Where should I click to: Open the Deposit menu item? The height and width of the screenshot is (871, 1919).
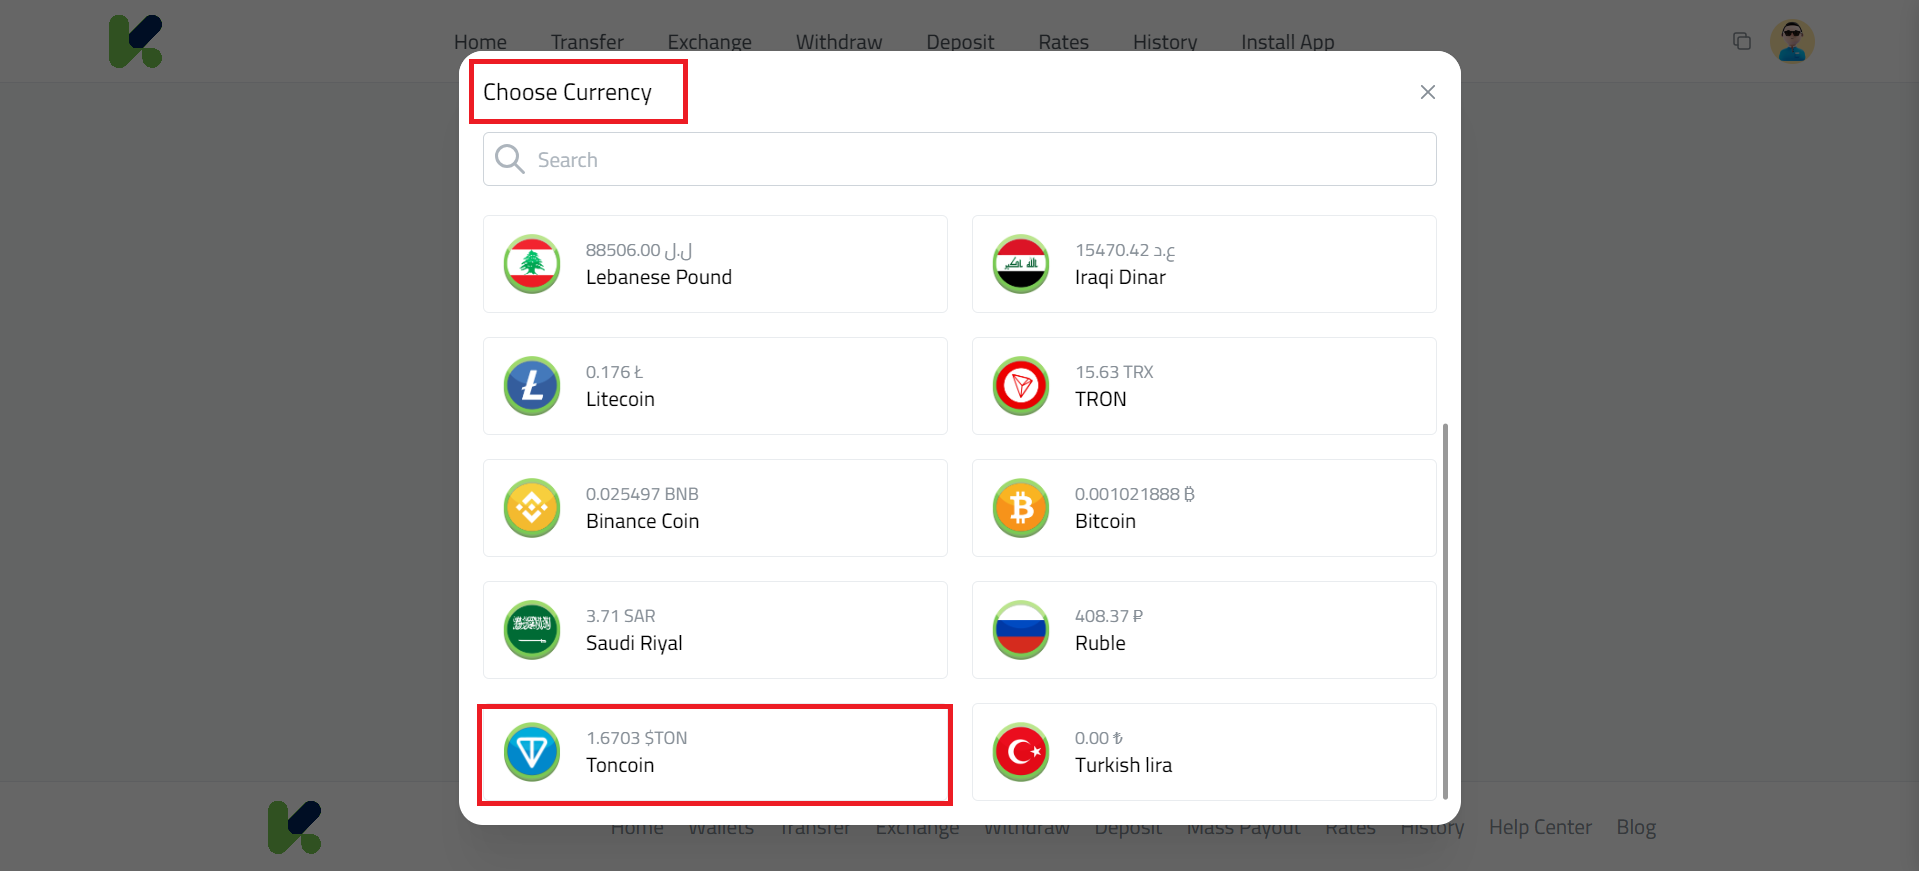coord(960,42)
